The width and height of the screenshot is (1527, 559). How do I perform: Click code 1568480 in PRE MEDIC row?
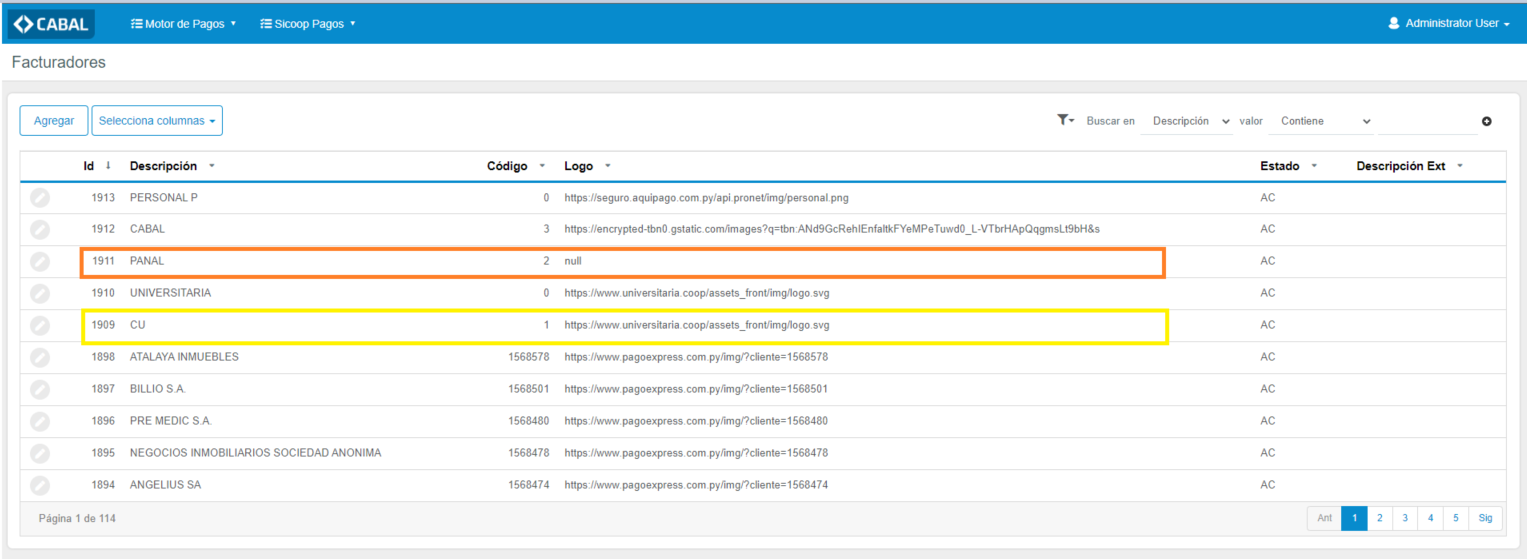pyautogui.click(x=529, y=421)
